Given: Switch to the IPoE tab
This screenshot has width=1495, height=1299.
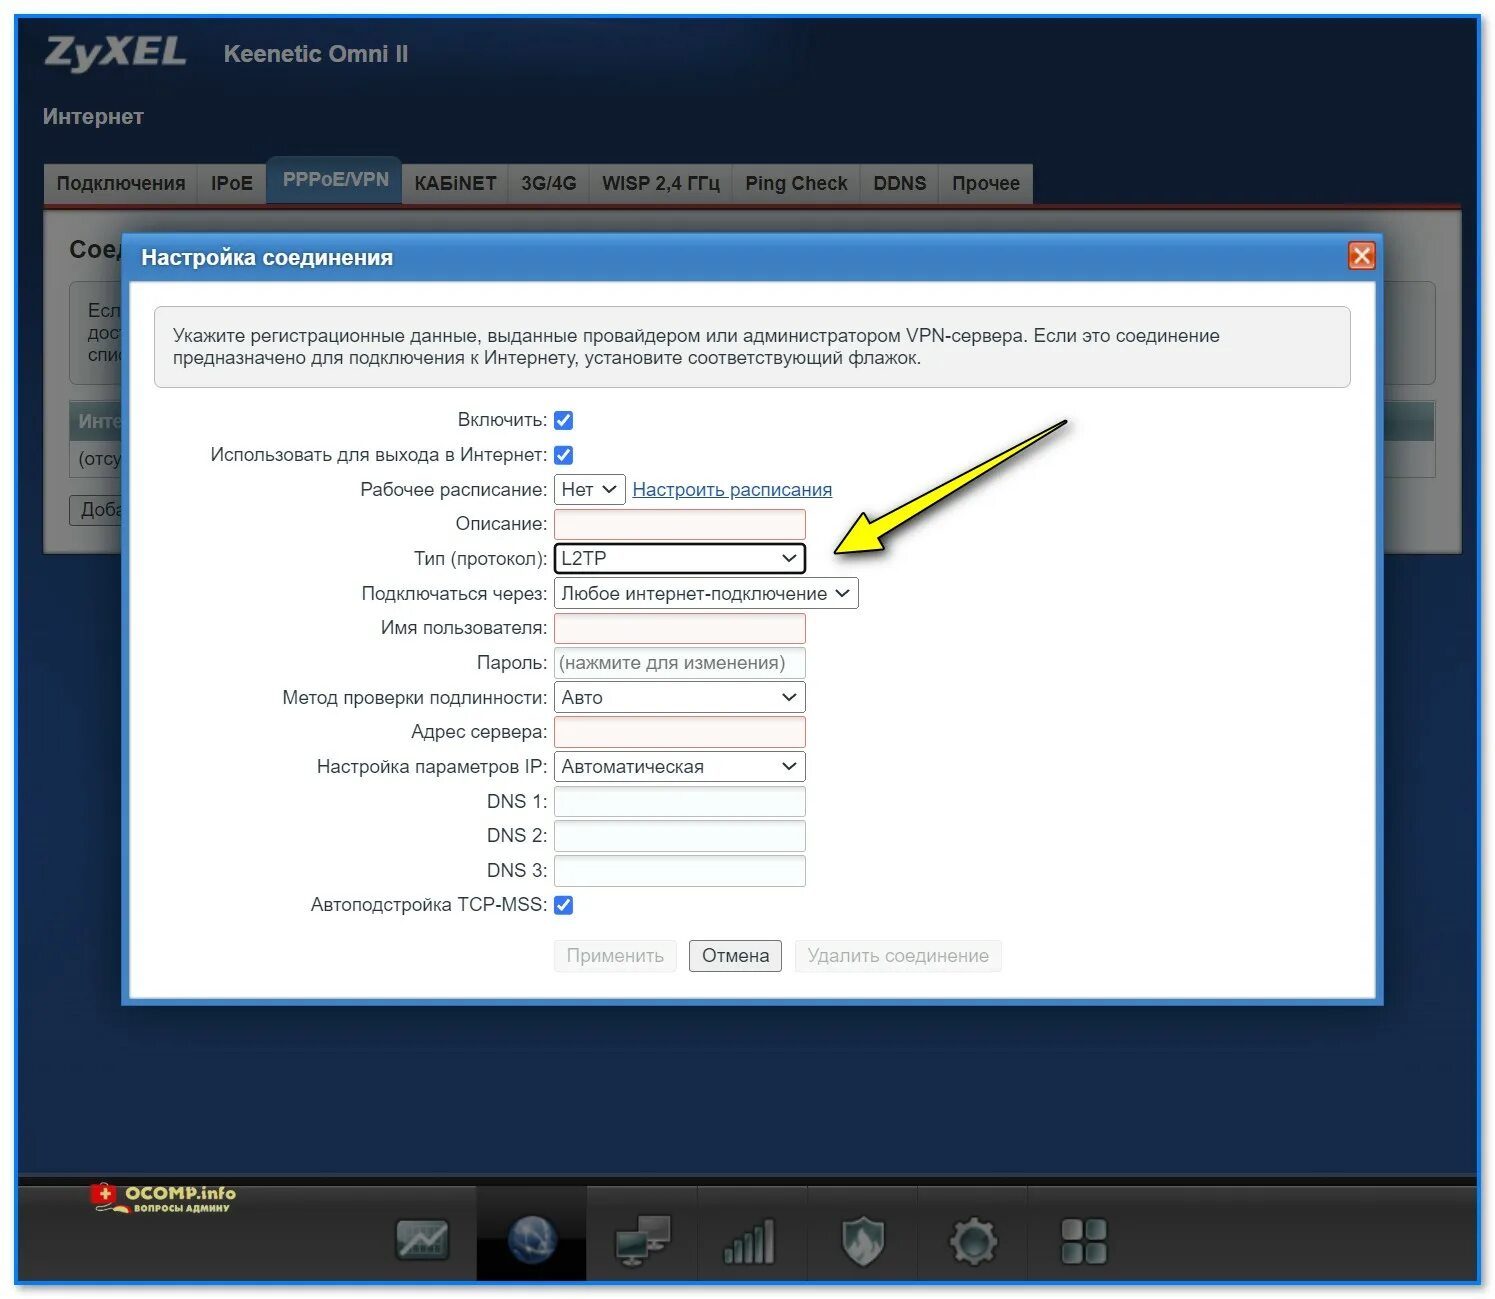Looking at the screenshot, I should 232,183.
